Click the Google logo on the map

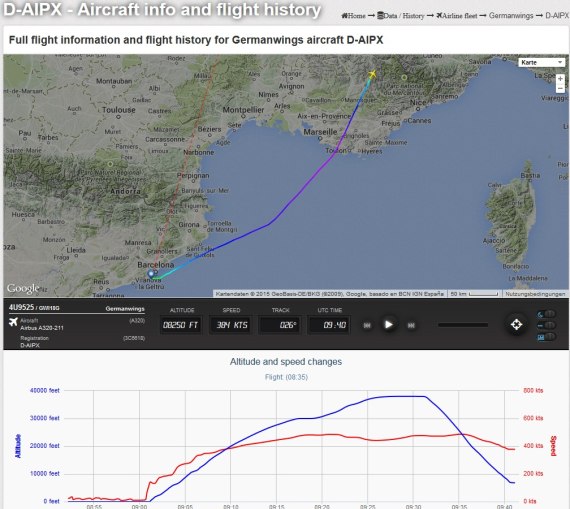(23, 288)
